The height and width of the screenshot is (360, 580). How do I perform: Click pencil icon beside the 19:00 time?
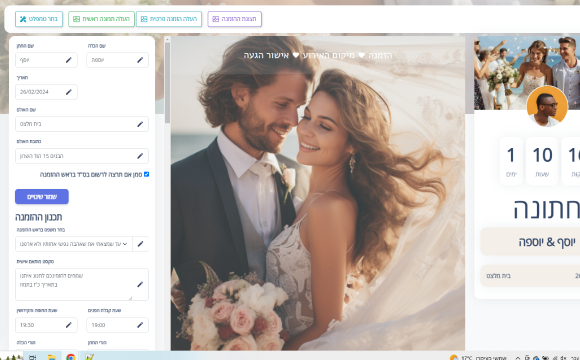(140, 325)
